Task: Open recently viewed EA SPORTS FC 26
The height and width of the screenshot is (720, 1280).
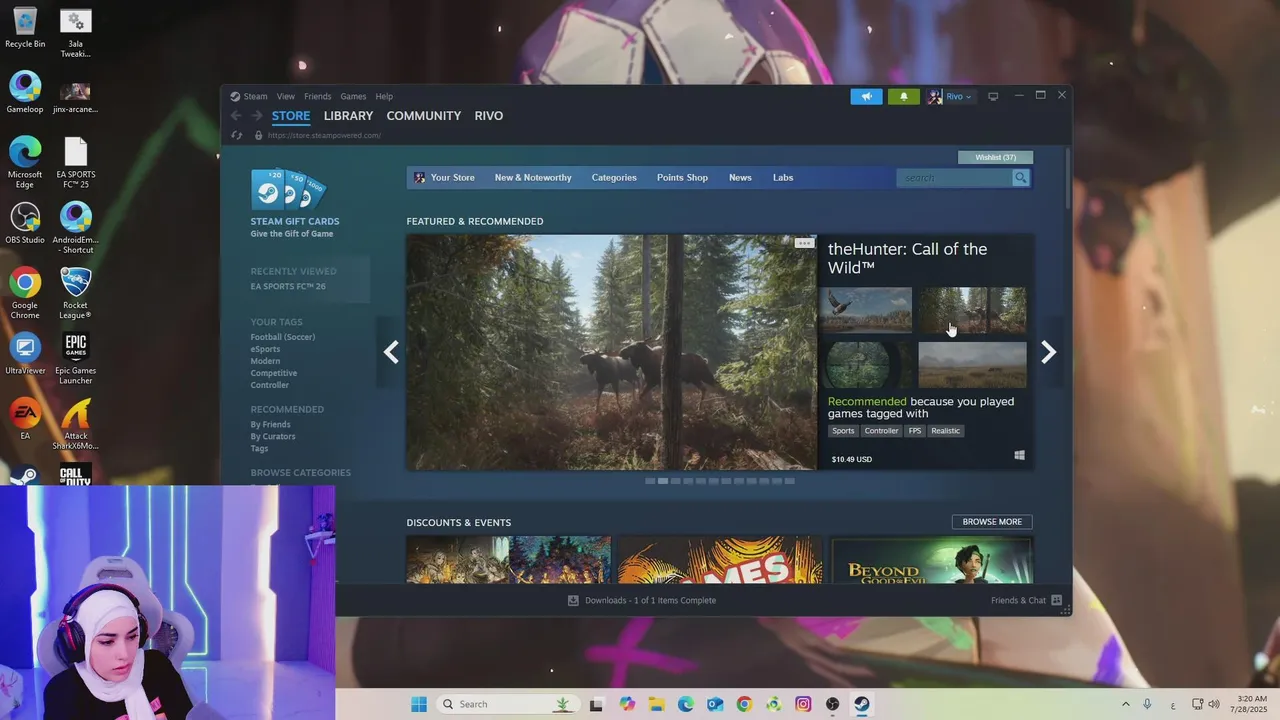Action: pyautogui.click(x=288, y=287)
